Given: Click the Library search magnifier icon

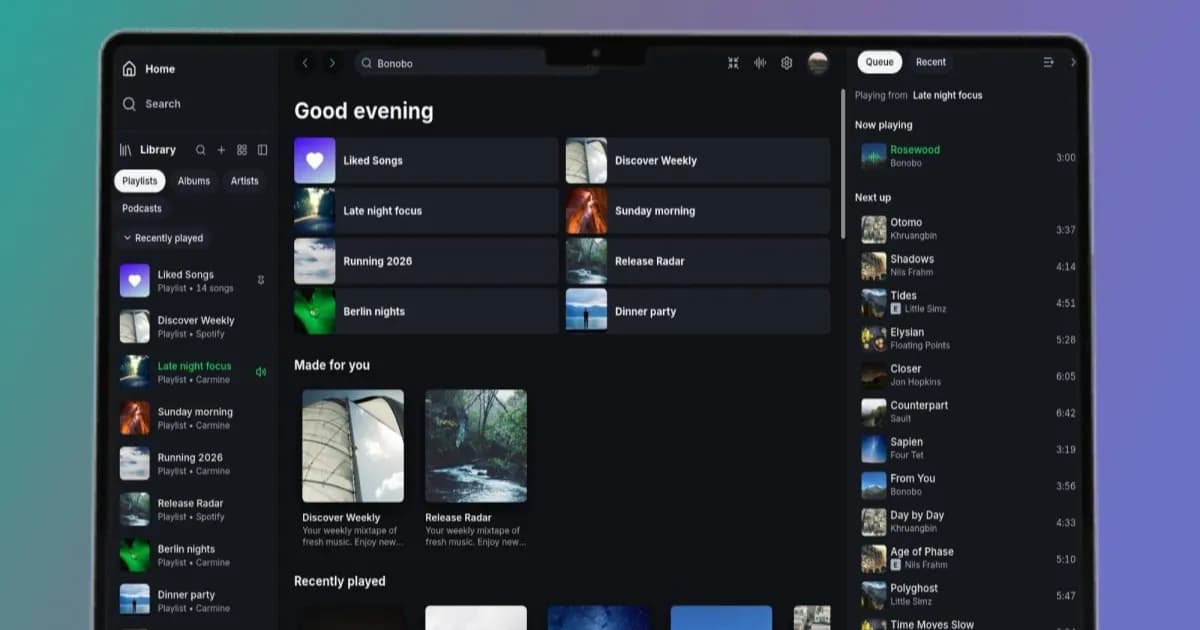Looking at the screenshot, I should point(200,150).
